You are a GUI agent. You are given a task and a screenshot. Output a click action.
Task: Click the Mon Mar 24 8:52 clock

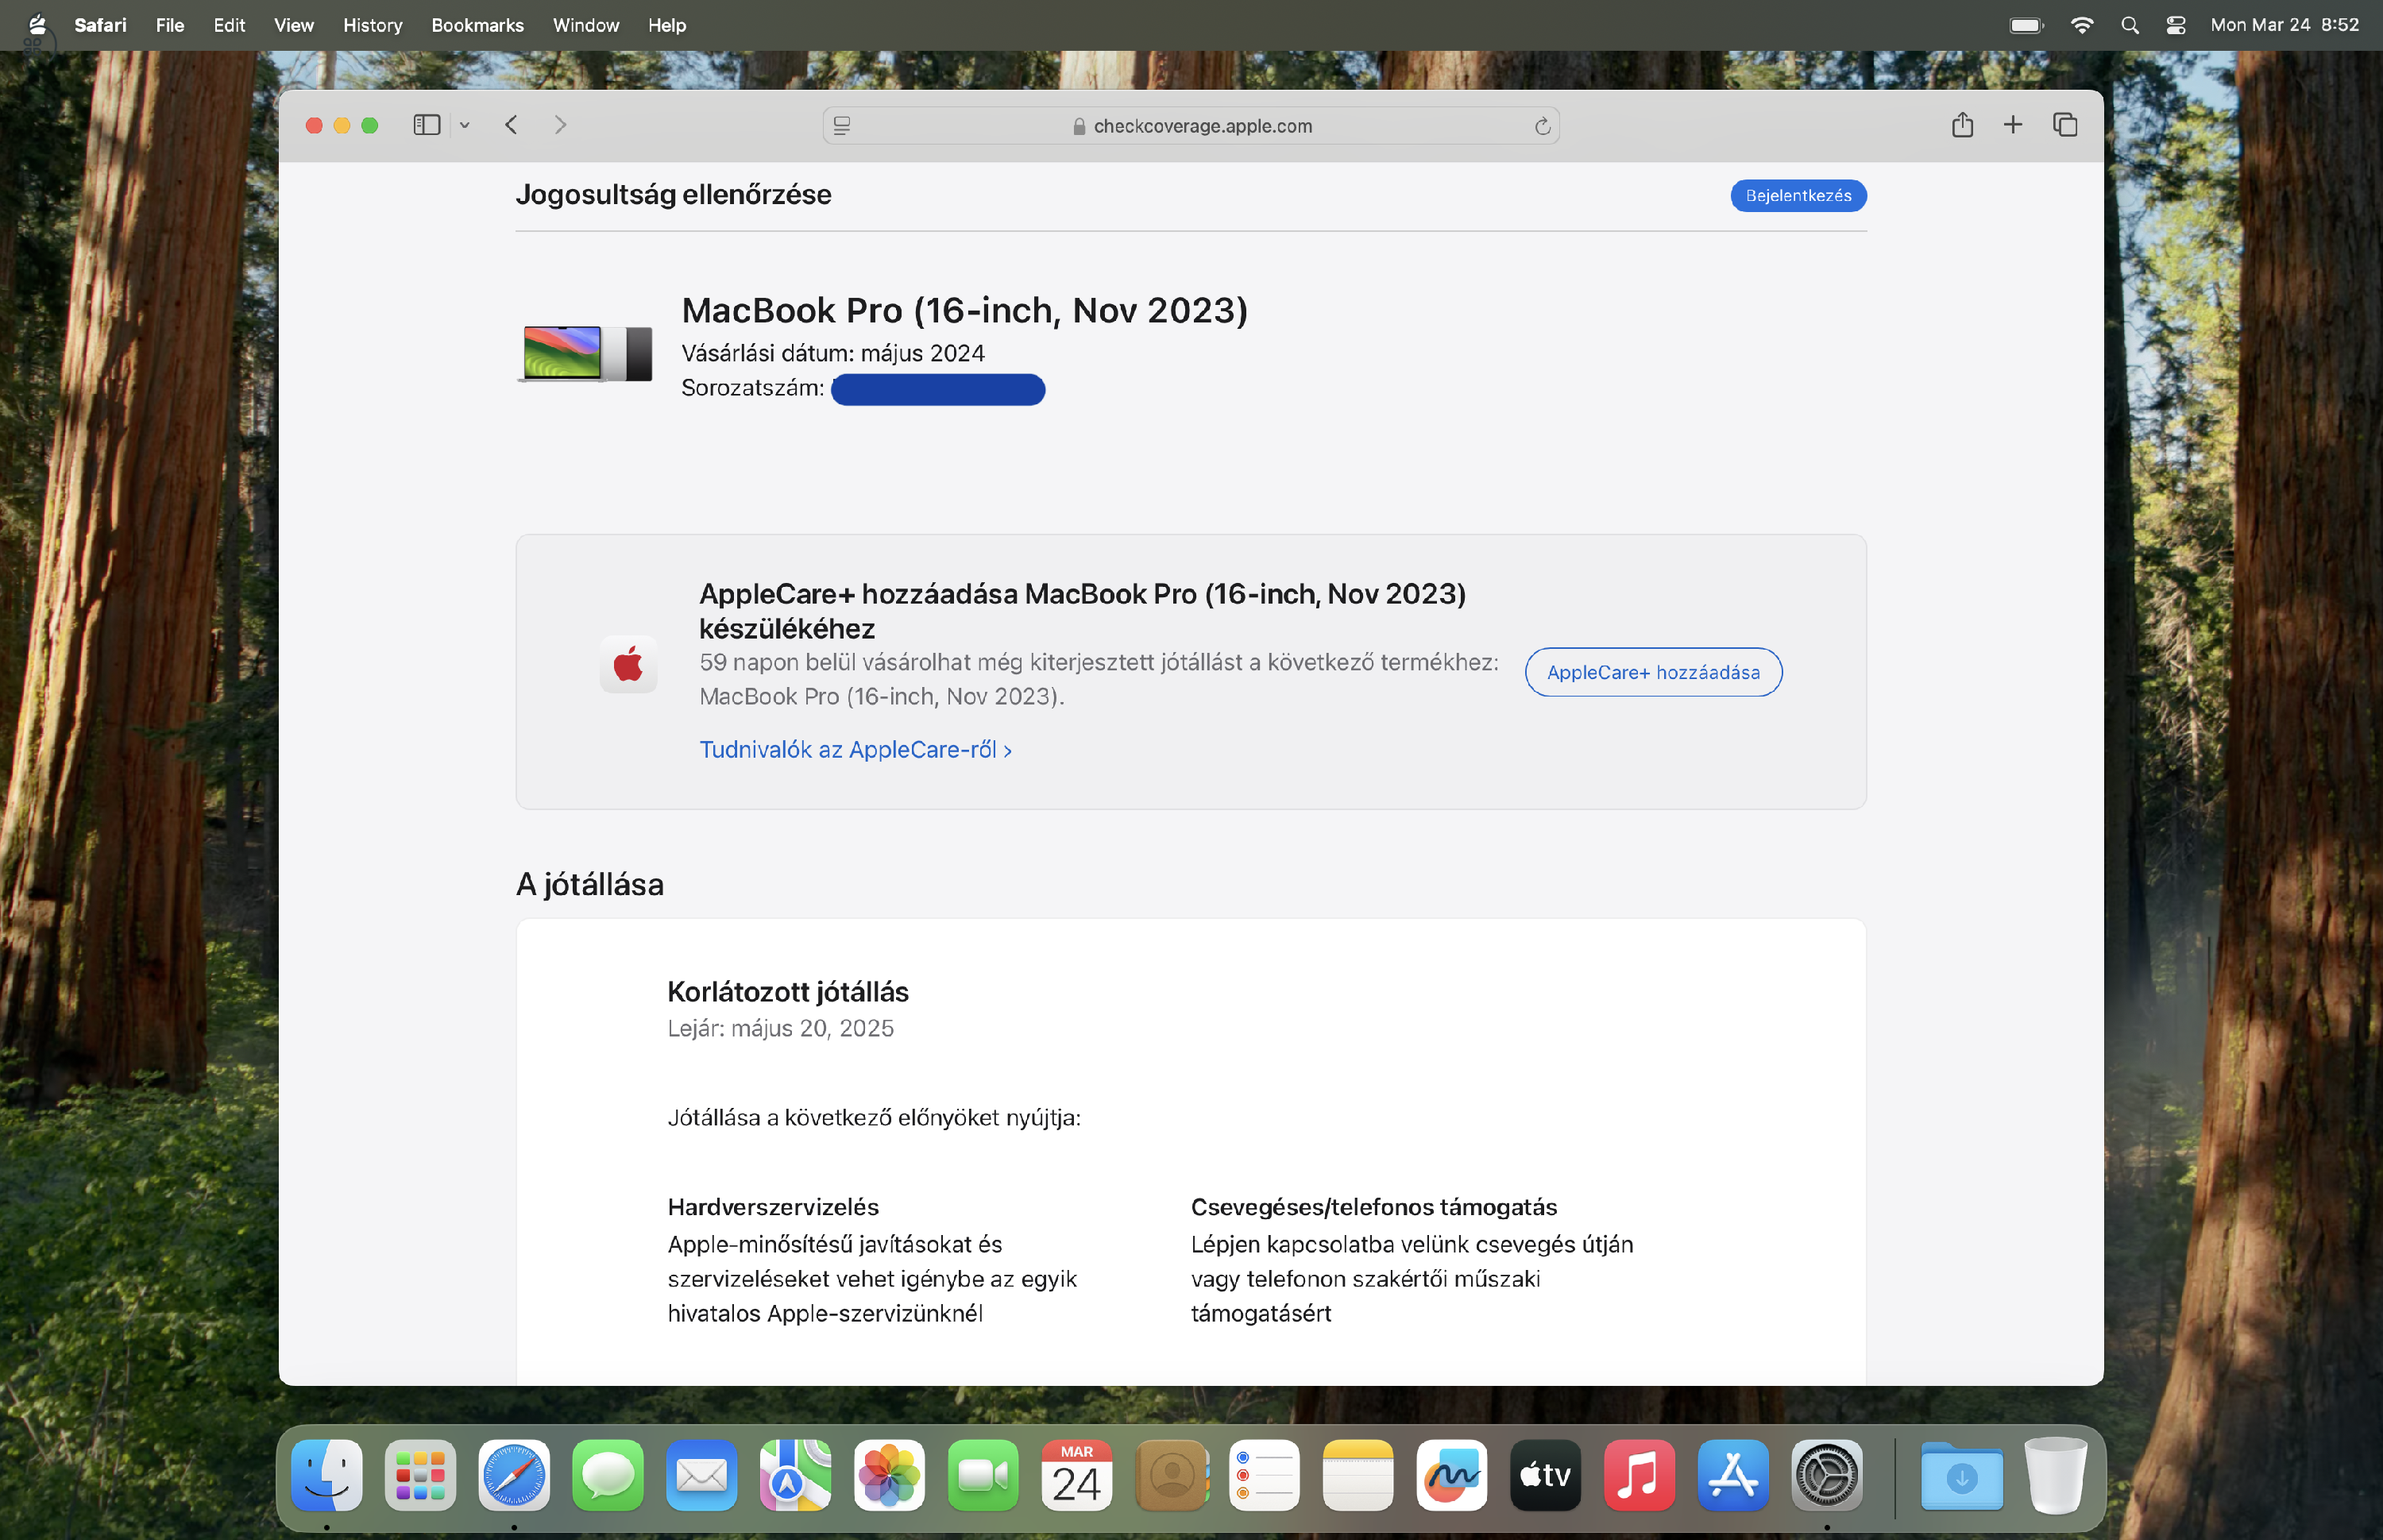coord(2285,25)
